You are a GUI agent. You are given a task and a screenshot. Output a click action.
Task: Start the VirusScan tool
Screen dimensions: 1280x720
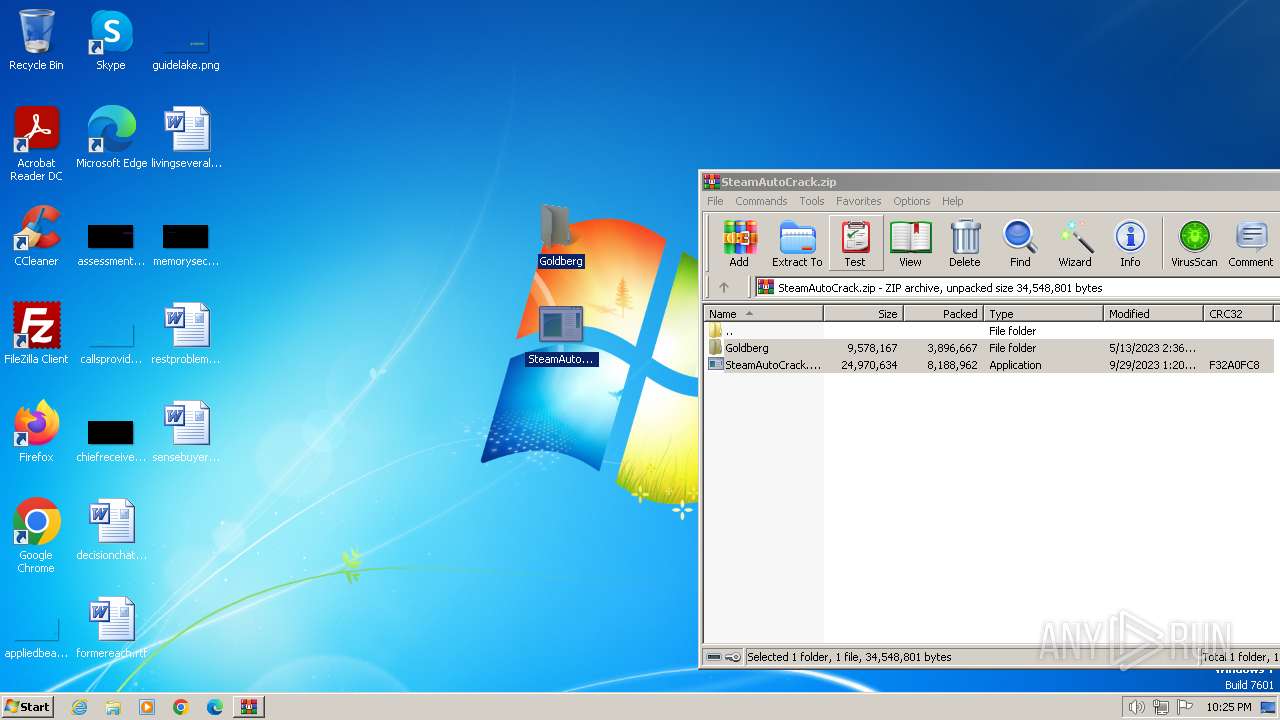click(x=1194, y=243)
